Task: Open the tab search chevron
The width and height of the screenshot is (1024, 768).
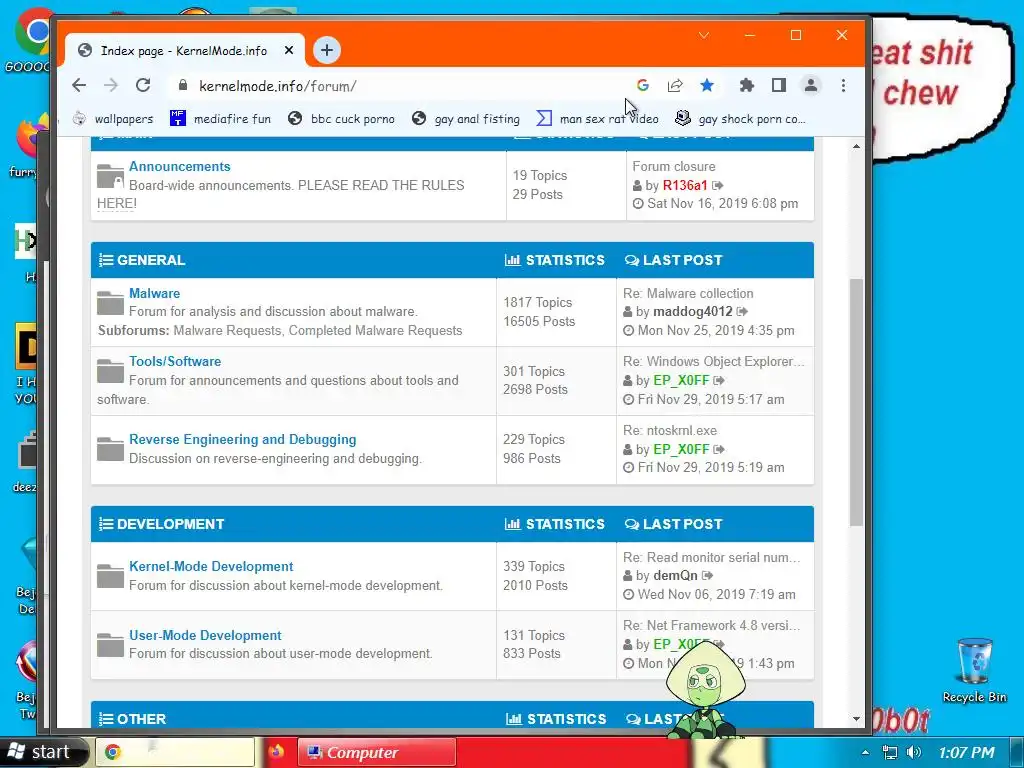Action: click(x=704, y=35)
